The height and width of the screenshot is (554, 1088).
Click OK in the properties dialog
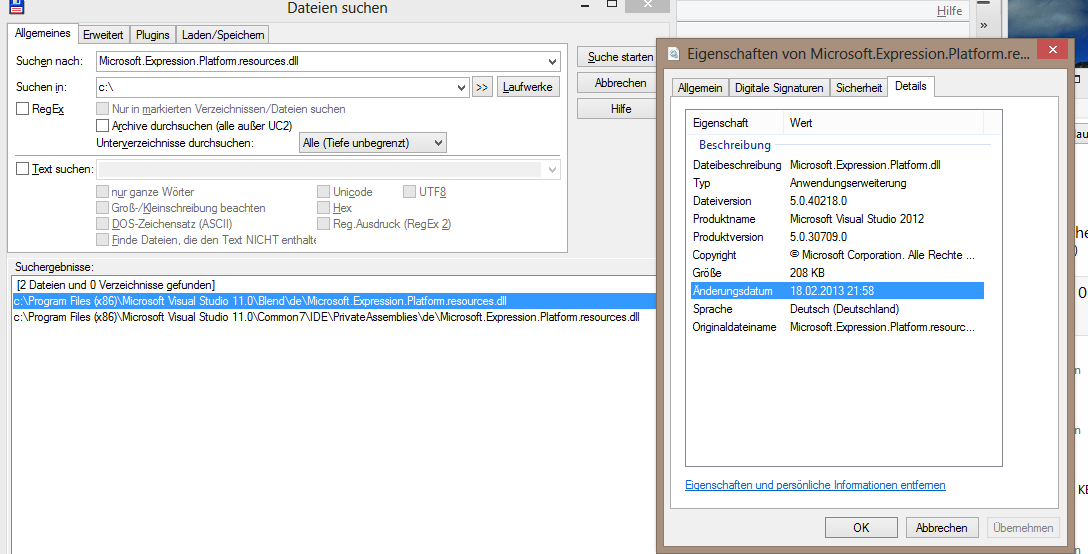(861, 528)
